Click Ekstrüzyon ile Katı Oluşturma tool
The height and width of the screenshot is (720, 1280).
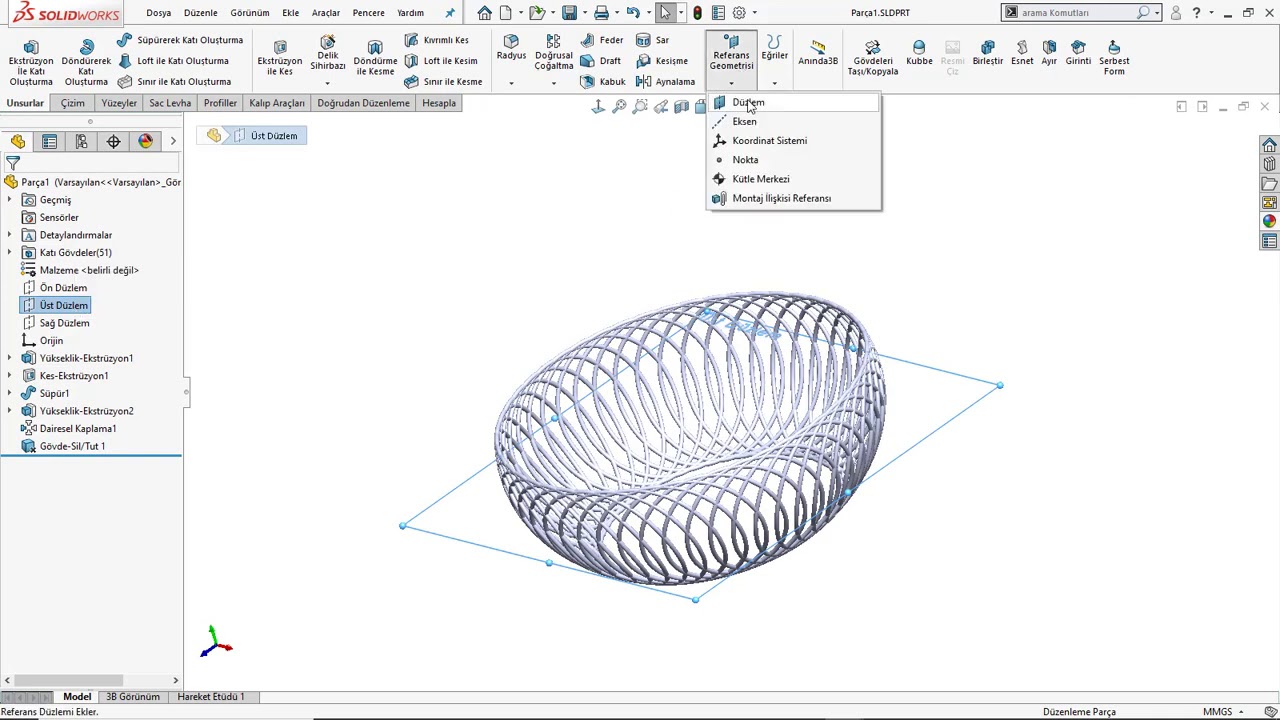click(x=31, y=63)
